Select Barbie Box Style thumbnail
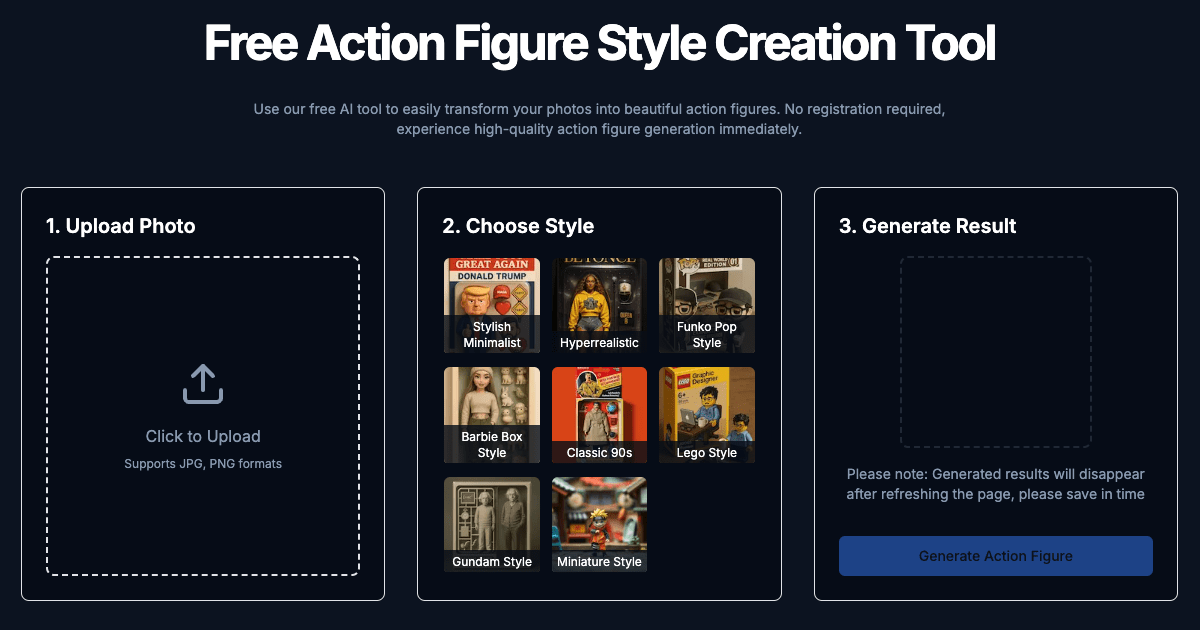Screen dimensions: 1200x630 click(x=492, y=415)
